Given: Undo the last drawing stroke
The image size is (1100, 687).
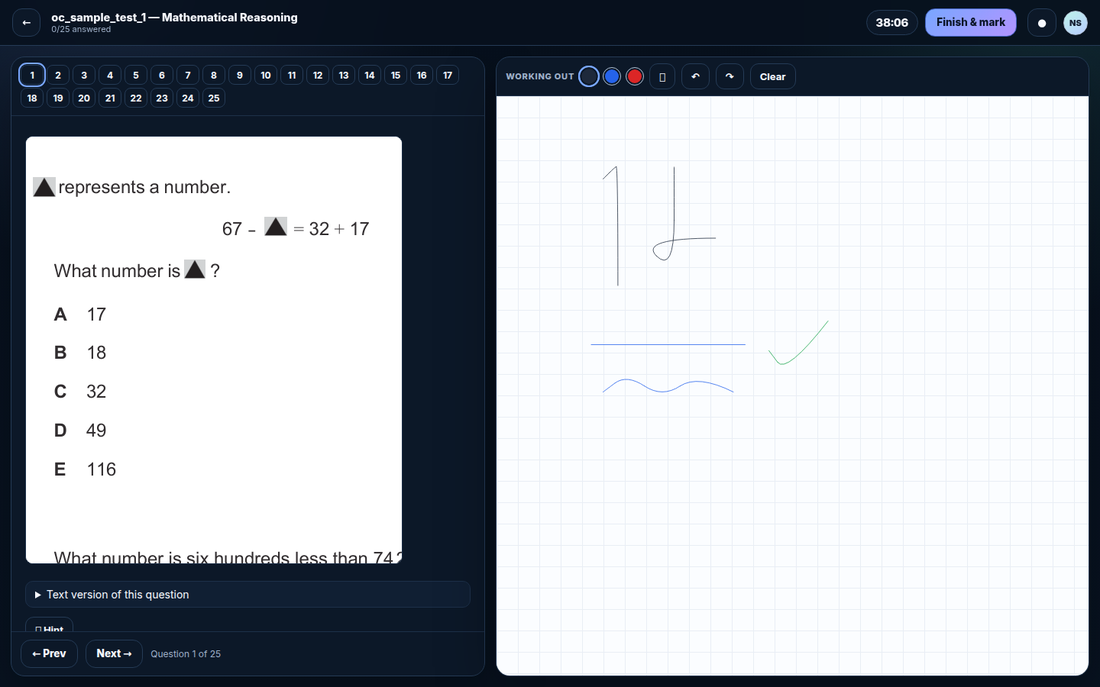Looking at the screenshot, I should (695, 76).
